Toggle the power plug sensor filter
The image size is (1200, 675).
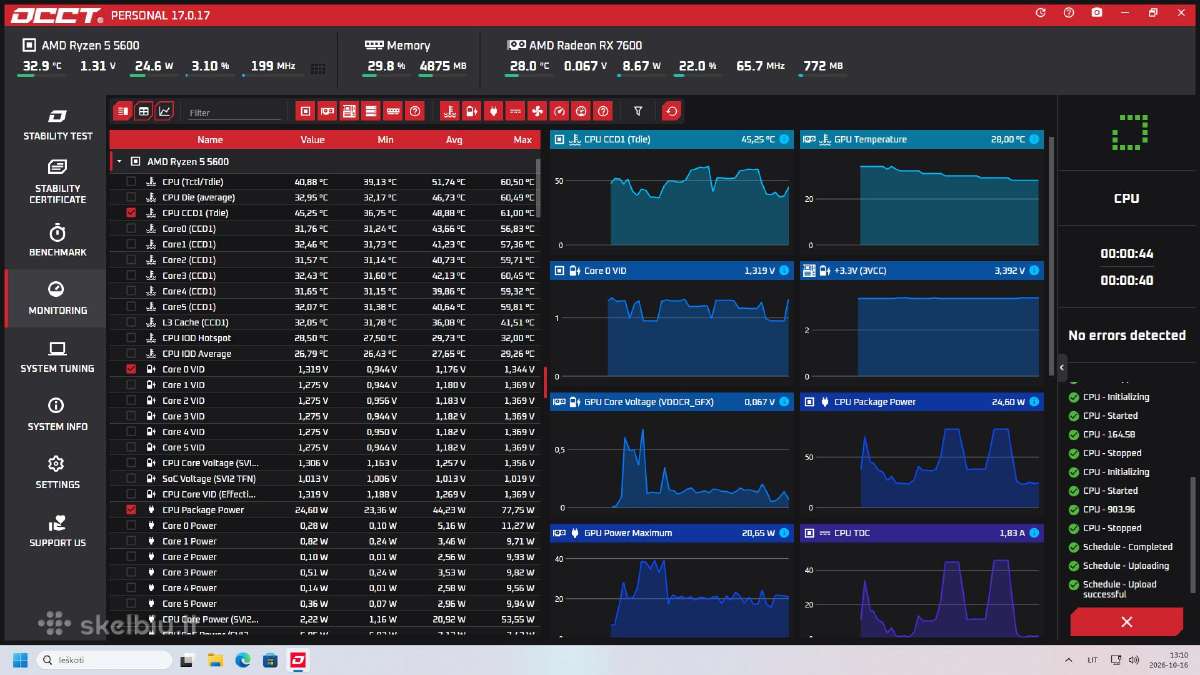(493, 111)
